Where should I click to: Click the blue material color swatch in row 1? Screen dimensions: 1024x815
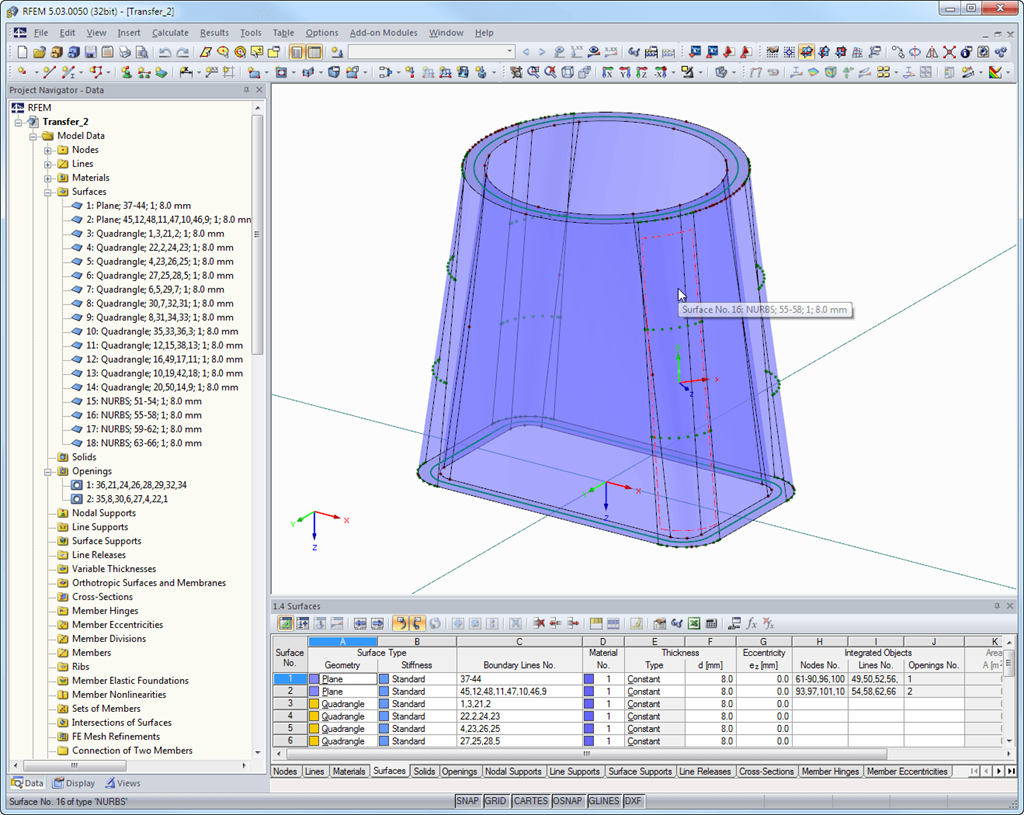point(588,679)
